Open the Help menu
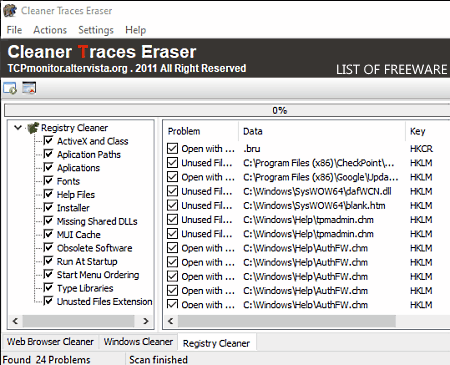Viewport: 450px width, 365px height. (136, 30)
